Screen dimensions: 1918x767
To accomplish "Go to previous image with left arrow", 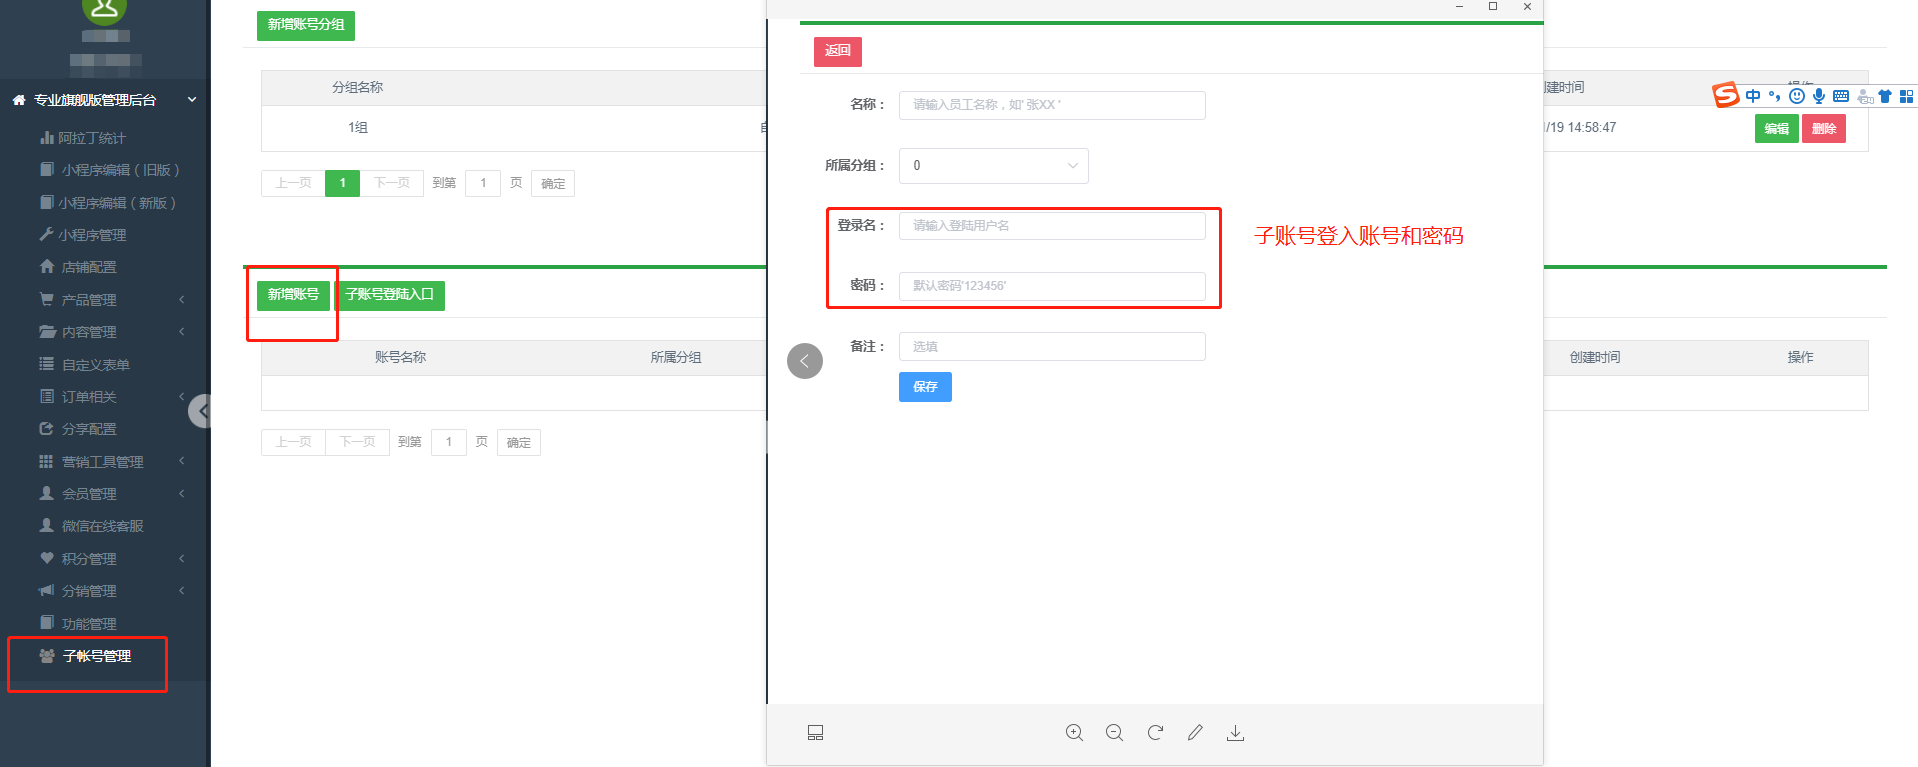I will 805,361.
